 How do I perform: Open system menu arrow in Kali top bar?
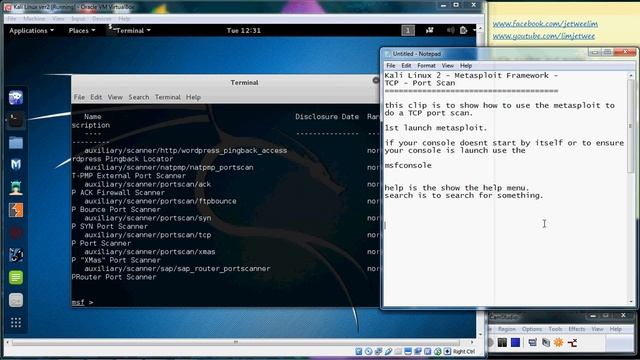point(474,30)
